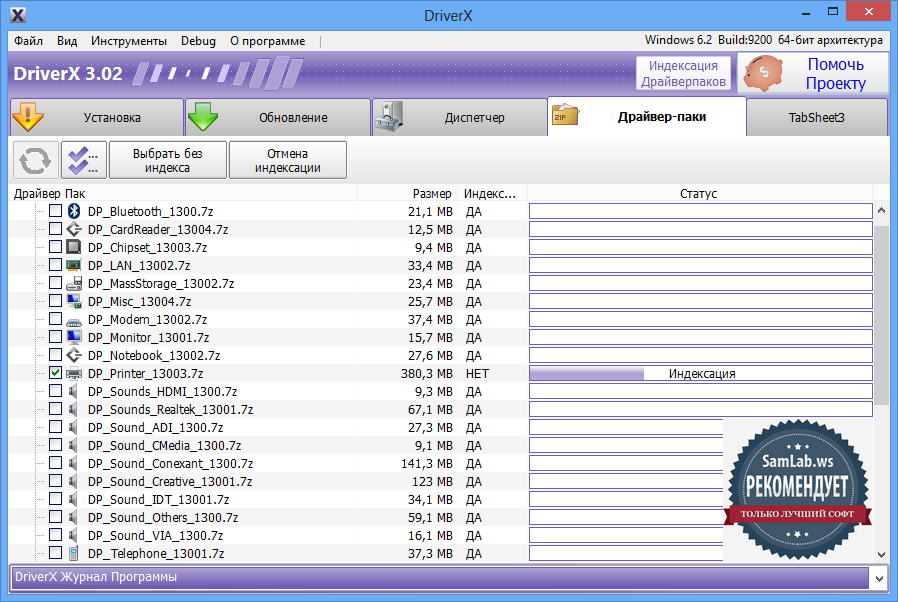Click the phone icon beside DP_Telephone_13001.7z
Image resolution: width=898 pixels, height=602 pixels.
(x=73, y=553)
